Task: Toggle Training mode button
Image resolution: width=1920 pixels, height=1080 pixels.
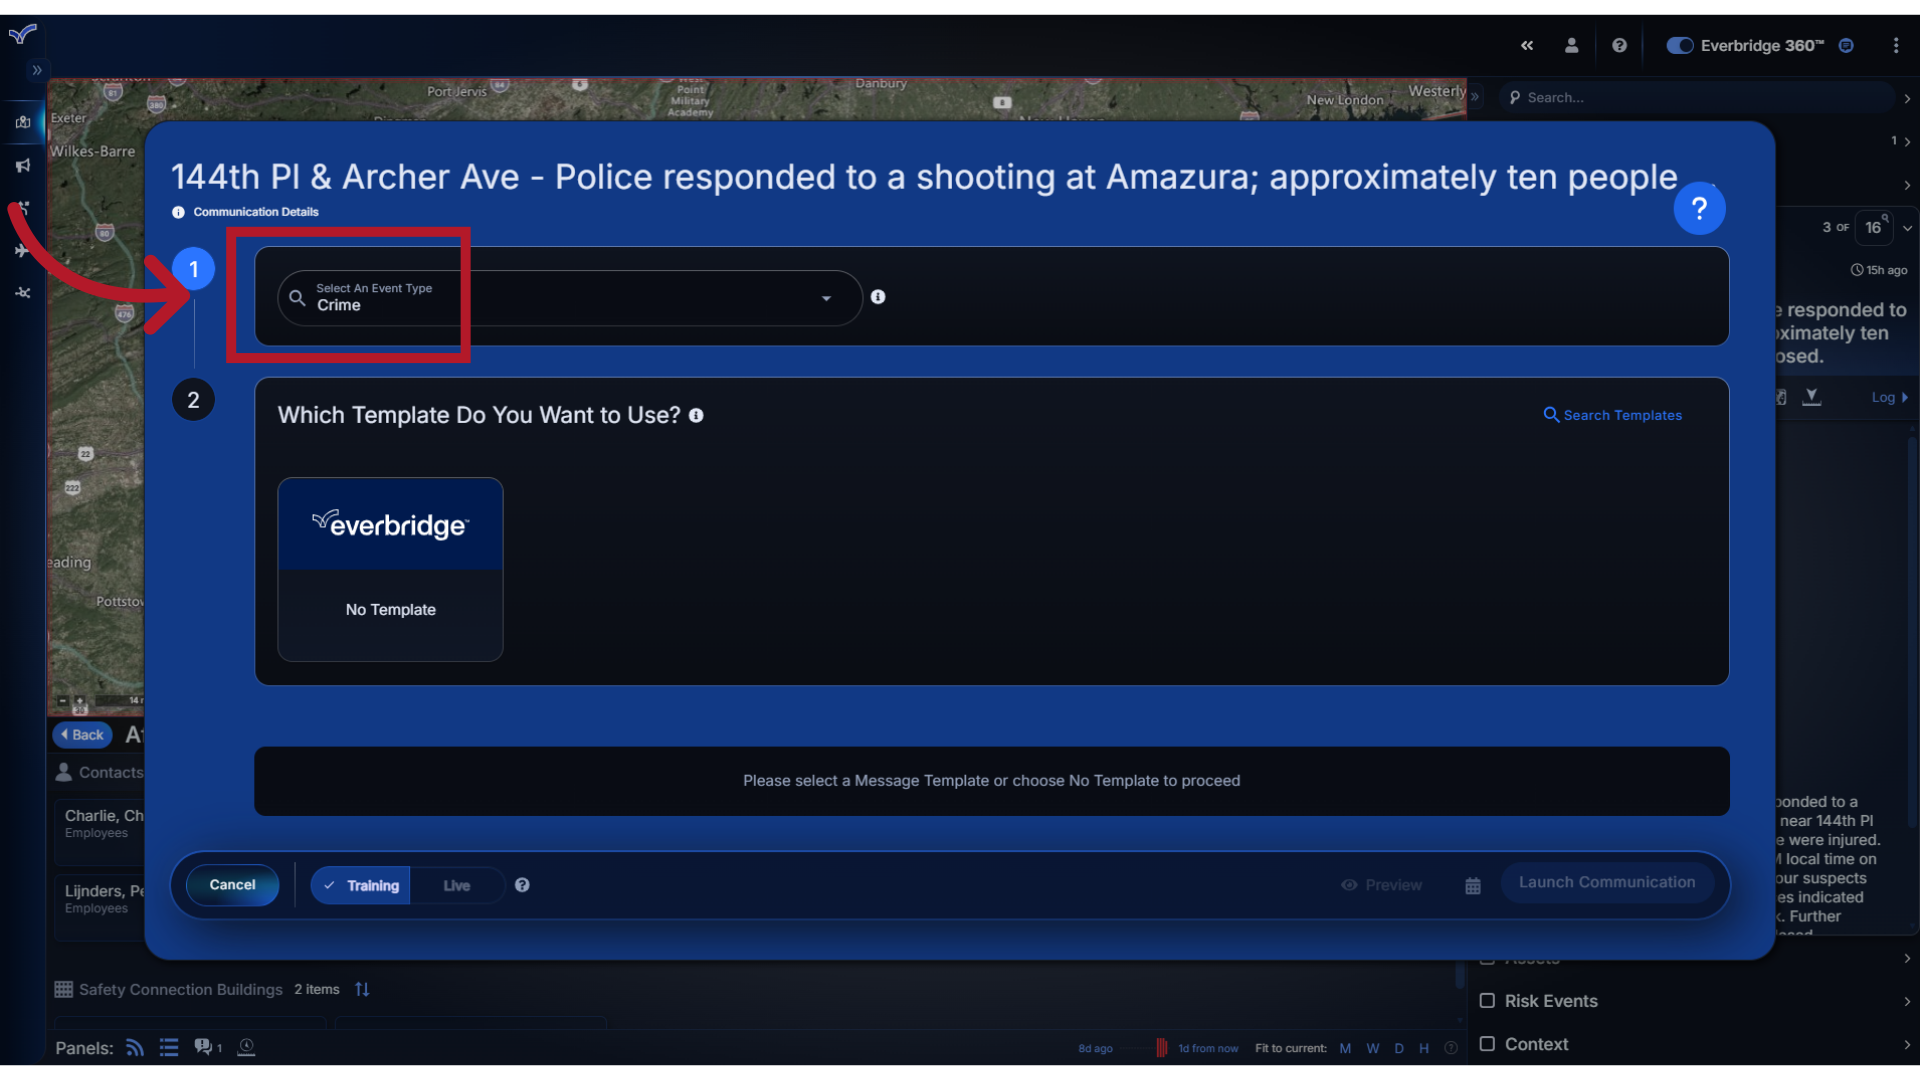Action: pos(363,884)
